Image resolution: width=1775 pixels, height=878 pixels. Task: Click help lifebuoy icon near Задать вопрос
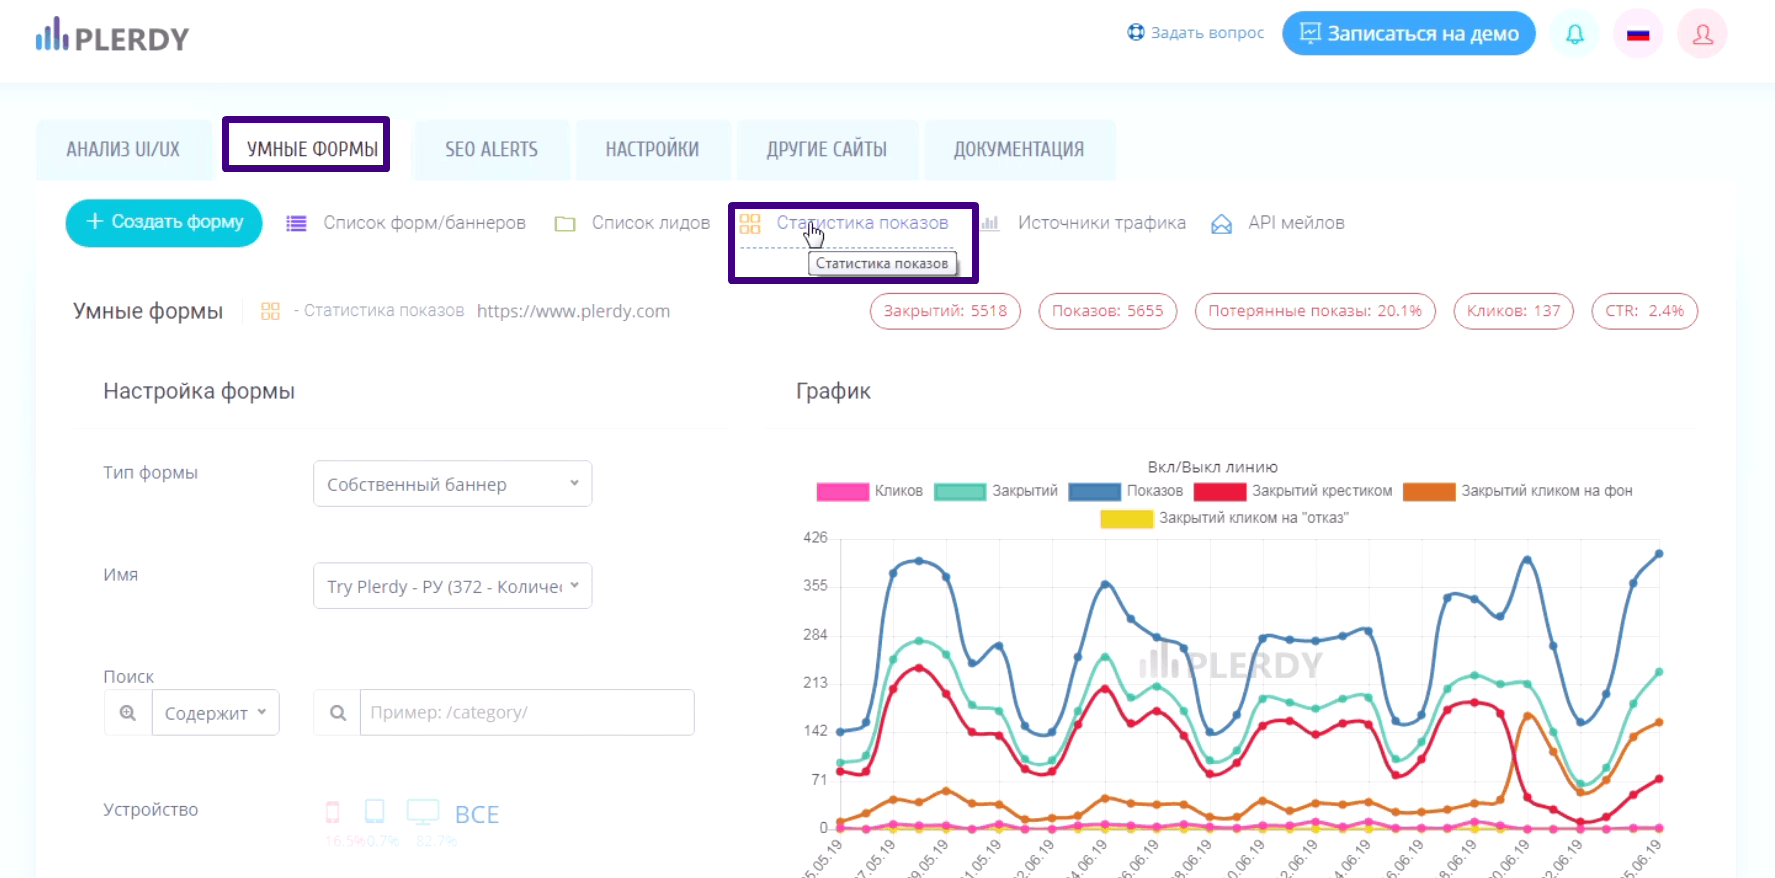click(1136, 32)
